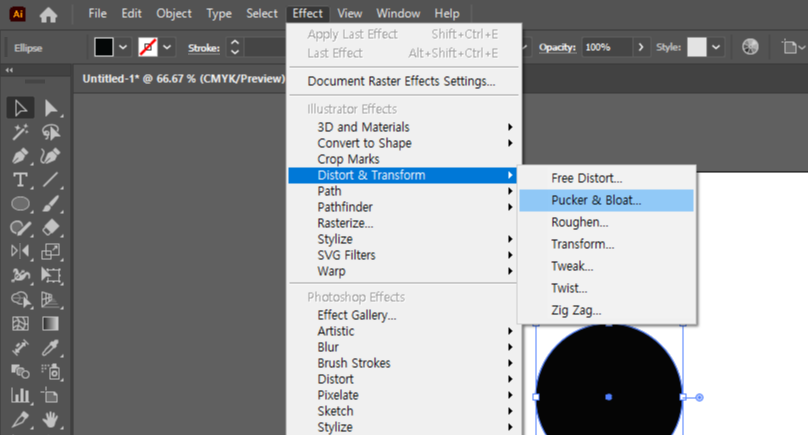This screenshot has height=435, width=808.
Task: Open the Stroke panel link
Action: click(204, 48)
